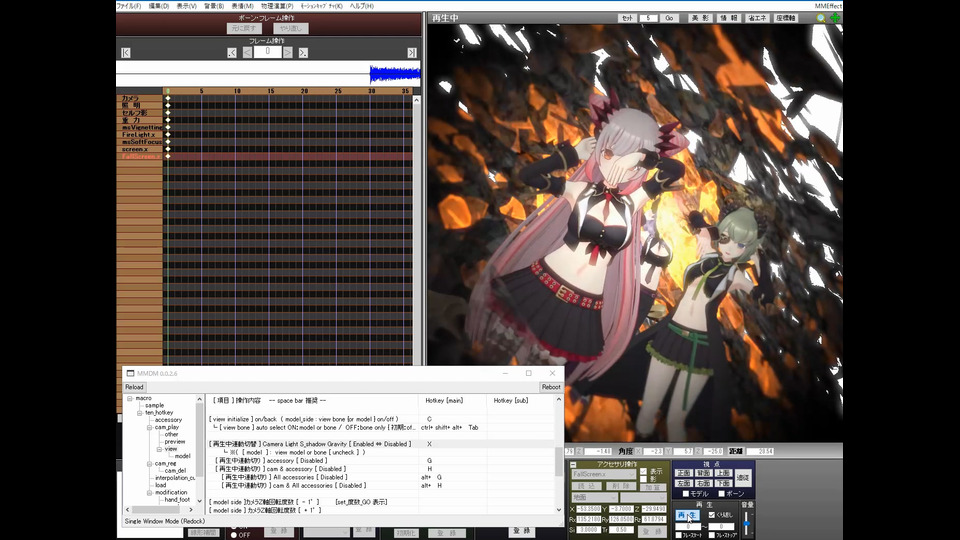Open the ファイル(F) menu
Image resolution: width=960 pixels, height=540 pixels.
pyautogui.click(x=129, y=6)
